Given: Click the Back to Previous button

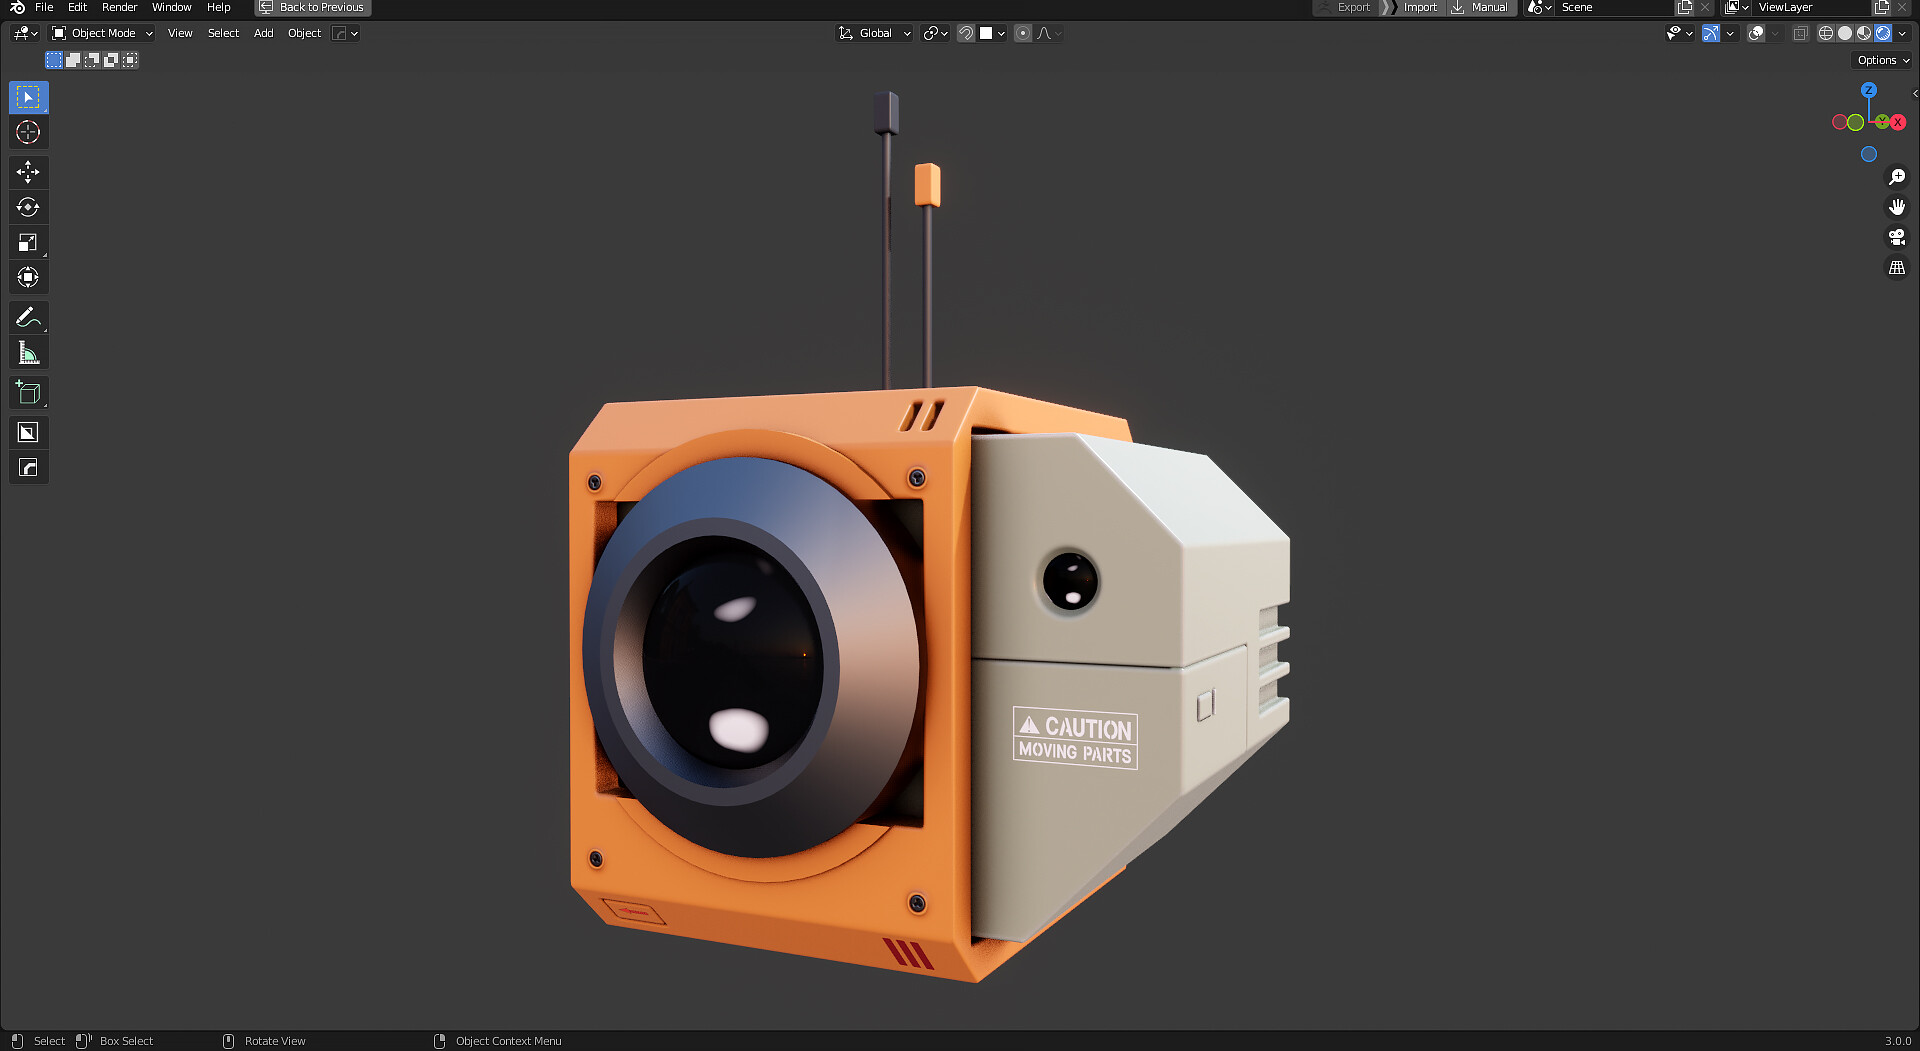Looking at the screenshot, I should coord(311,7).
